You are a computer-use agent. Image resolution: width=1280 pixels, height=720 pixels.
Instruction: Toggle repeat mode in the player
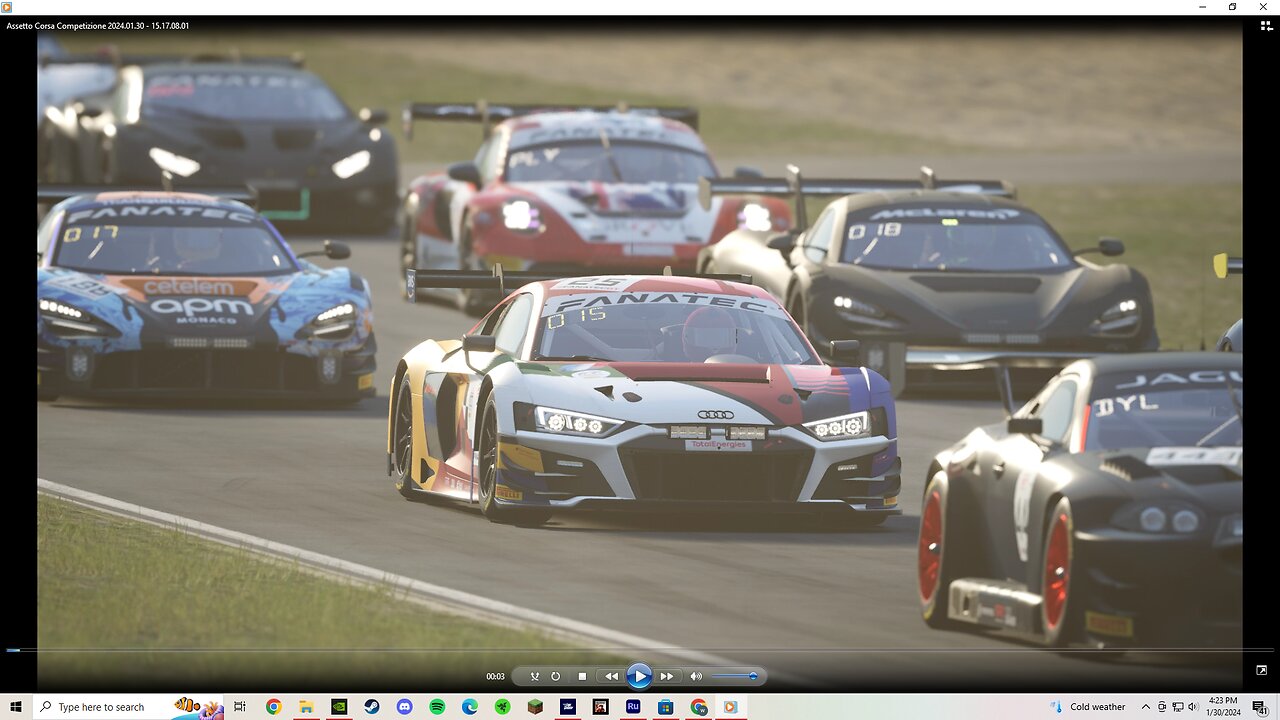[555, 677]
